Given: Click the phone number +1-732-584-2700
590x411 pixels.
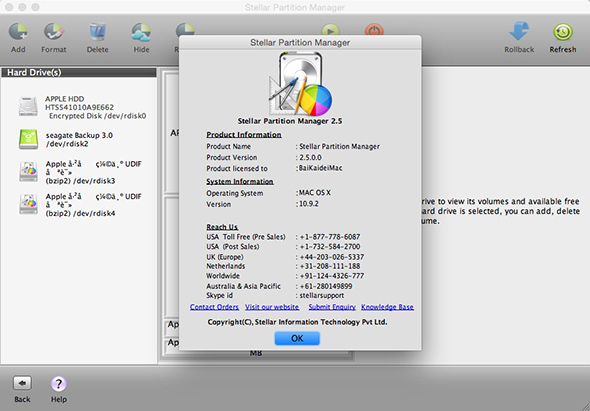Looking at the screenshot, I should click(330, 247).
